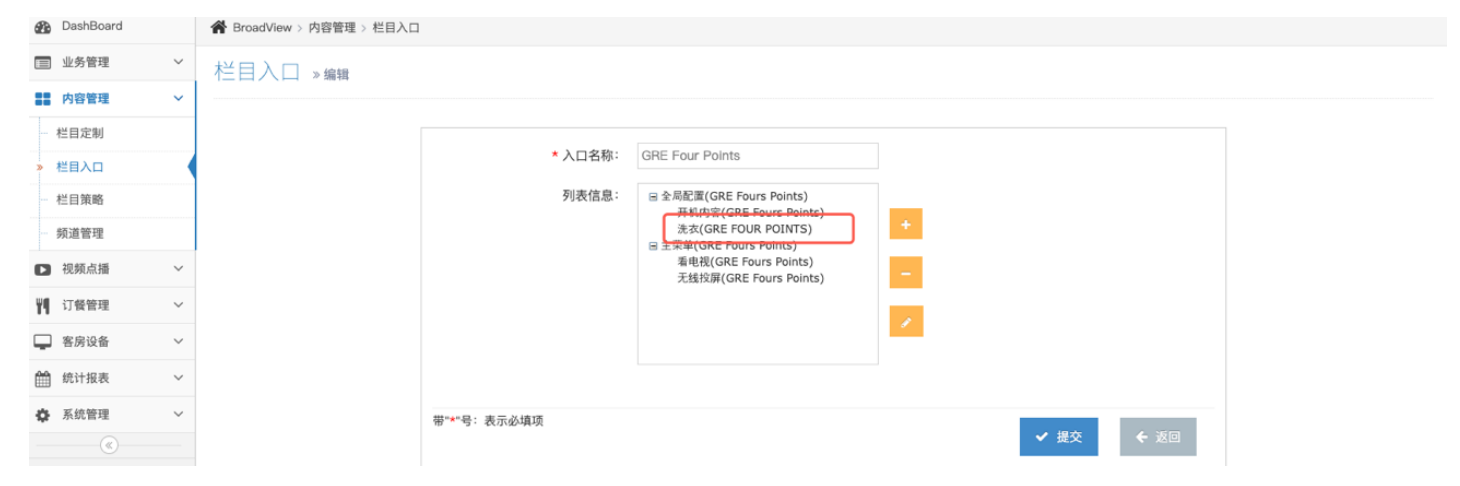Viewport: 1460px width, 486px height.
Task: Click the 视频点播 play icon
Action: coord(43,269)
